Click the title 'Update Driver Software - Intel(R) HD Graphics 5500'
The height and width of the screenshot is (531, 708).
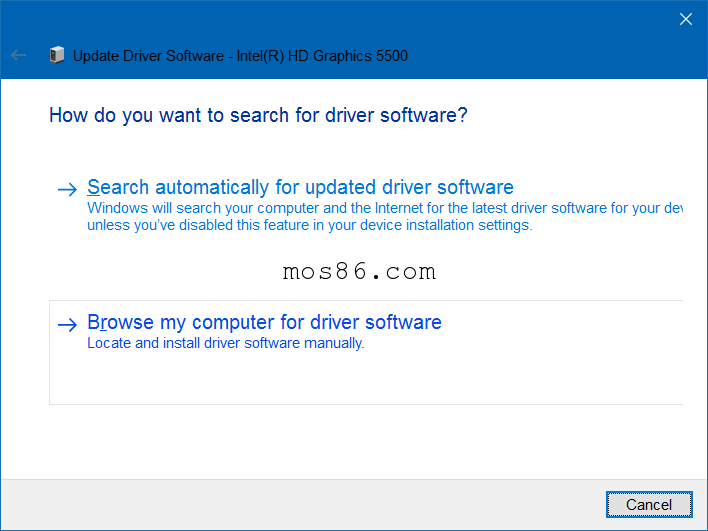[240, 56]
